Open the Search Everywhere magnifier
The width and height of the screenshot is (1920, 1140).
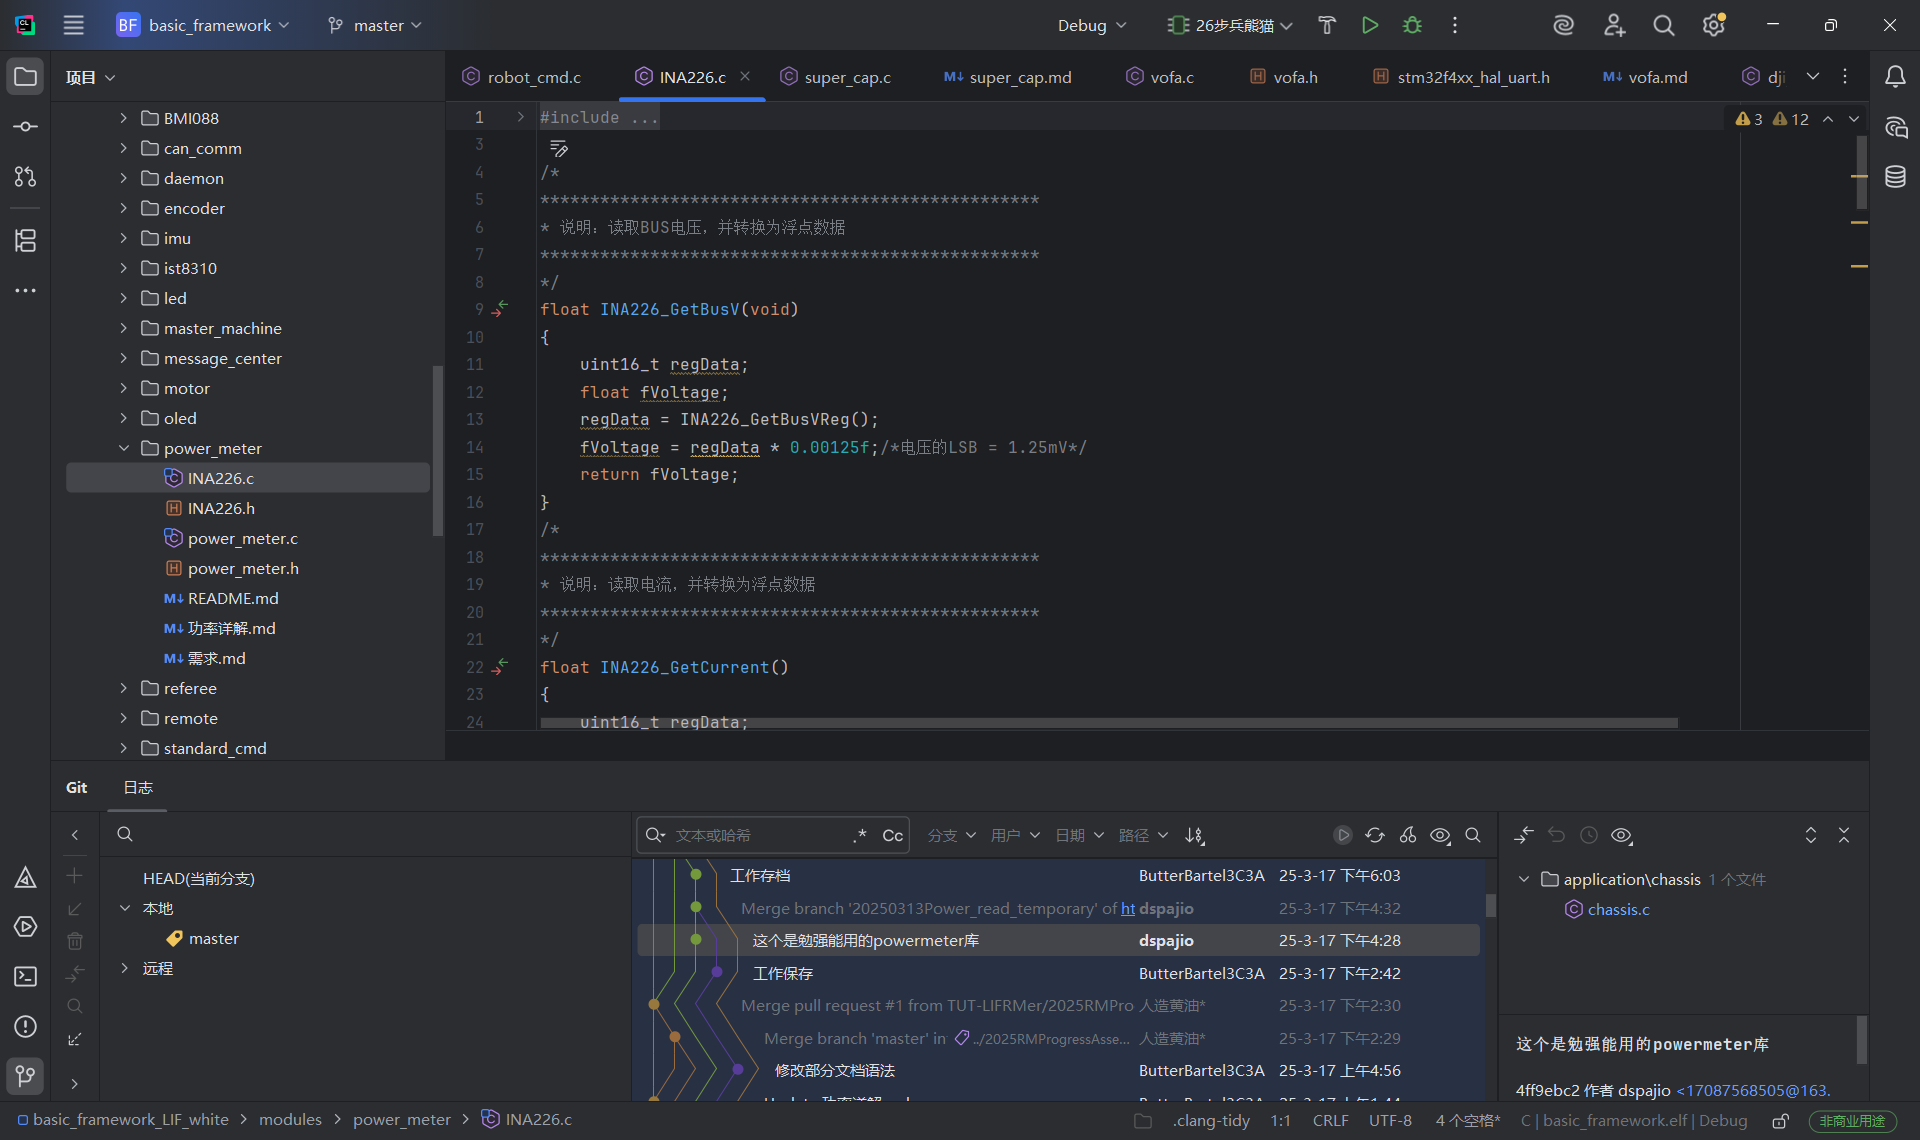pos(1664,25)
